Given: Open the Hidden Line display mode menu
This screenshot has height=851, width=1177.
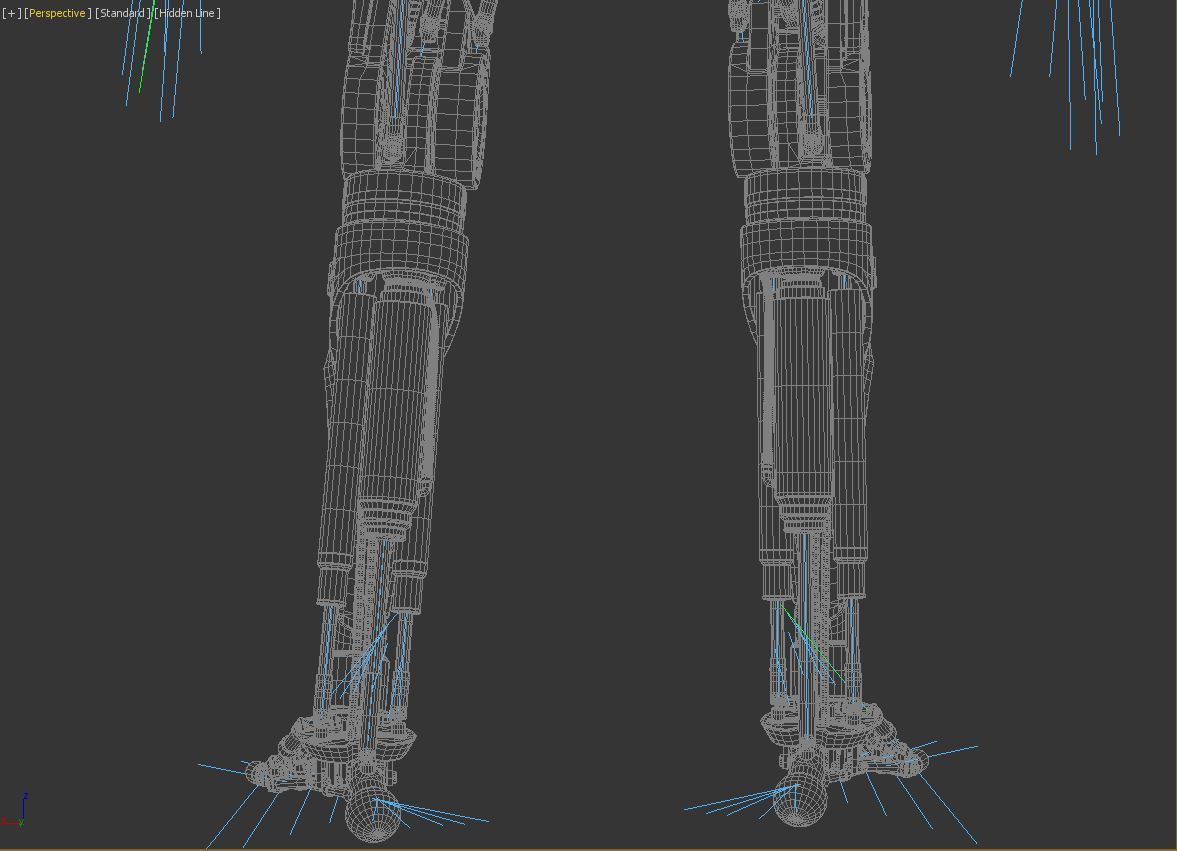Looking at the screenshot, I should click(x=188, y=14).
